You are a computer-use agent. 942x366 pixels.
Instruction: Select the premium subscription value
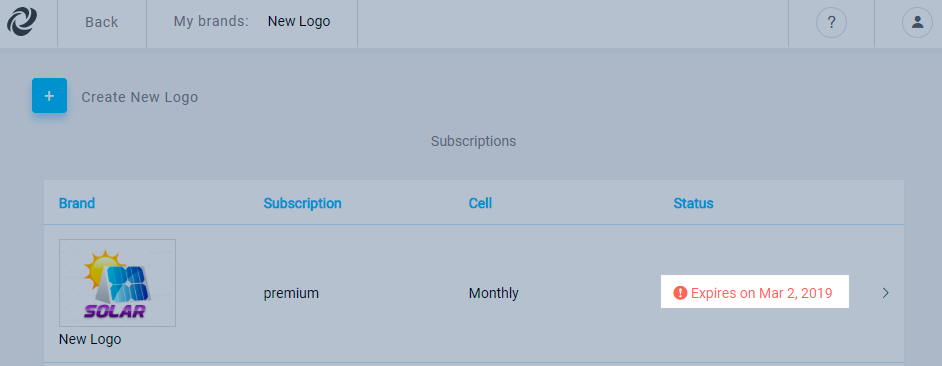[291, 294]
